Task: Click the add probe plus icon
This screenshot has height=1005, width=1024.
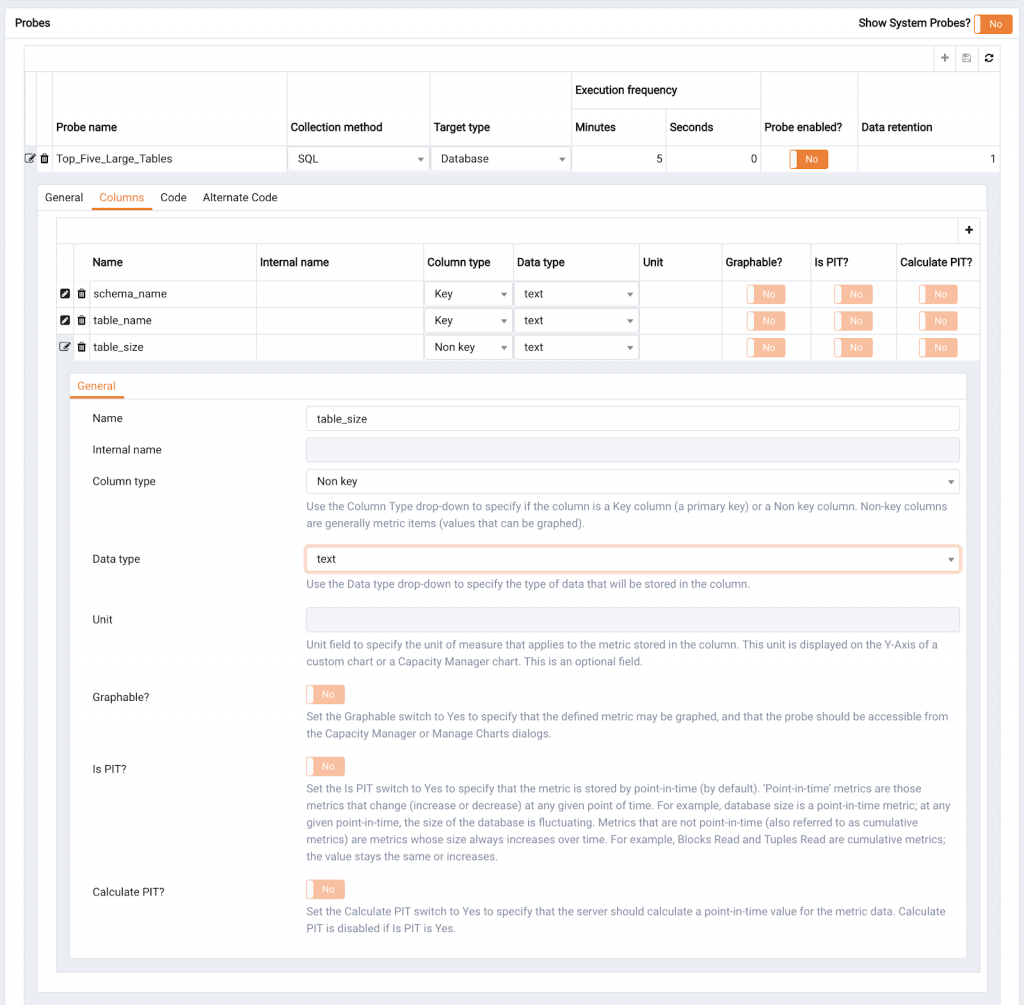Action: (945, 58)
